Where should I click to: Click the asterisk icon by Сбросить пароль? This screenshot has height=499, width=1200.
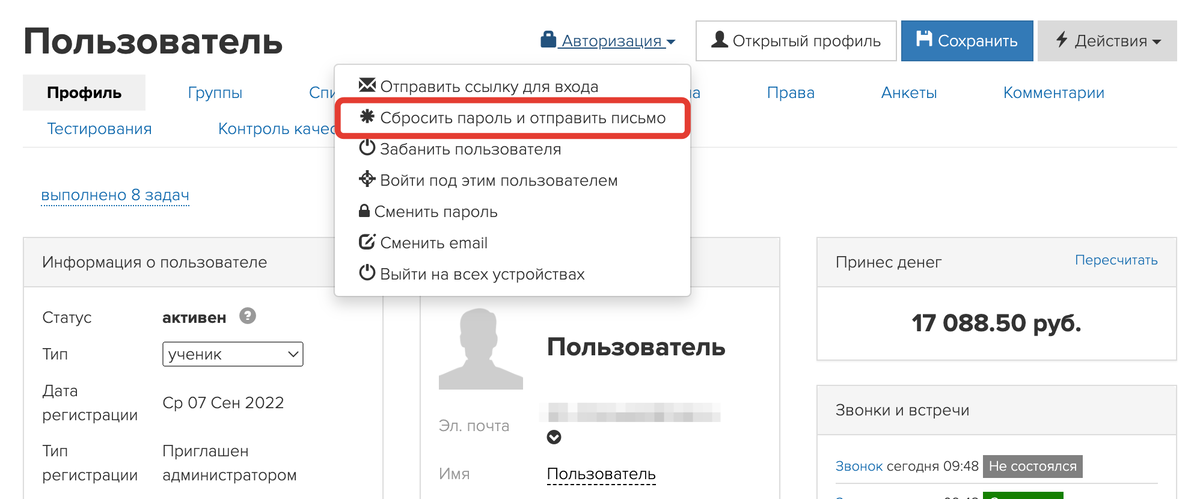[x=367, y=117]
